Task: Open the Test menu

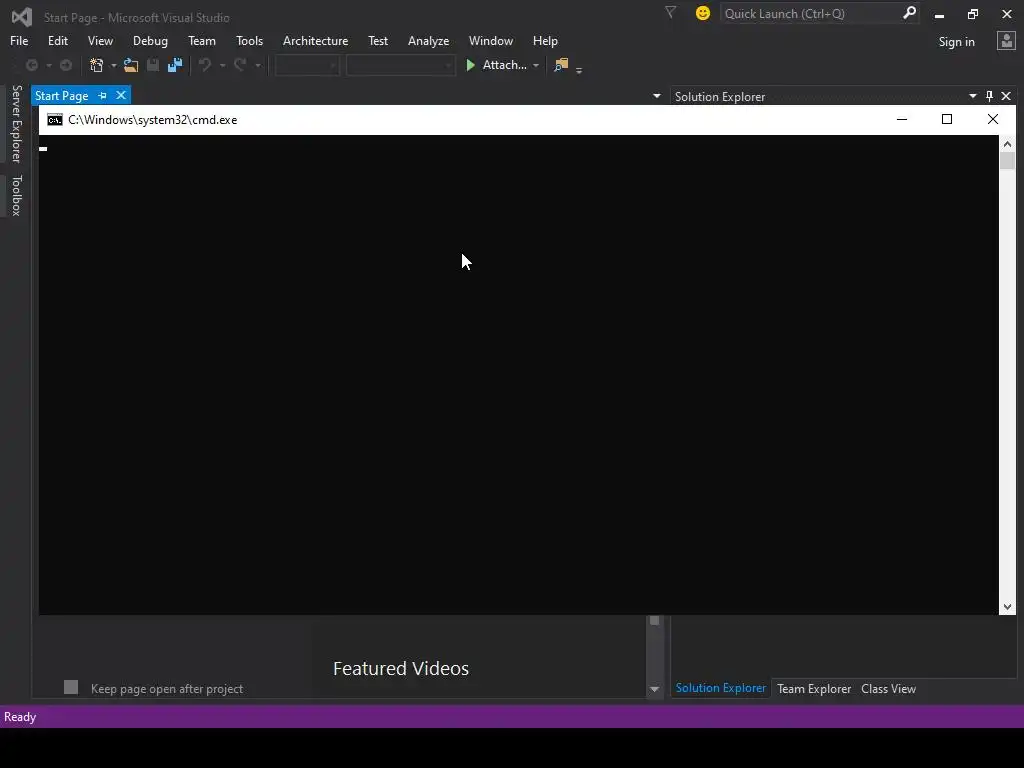Action: (377, 40)
